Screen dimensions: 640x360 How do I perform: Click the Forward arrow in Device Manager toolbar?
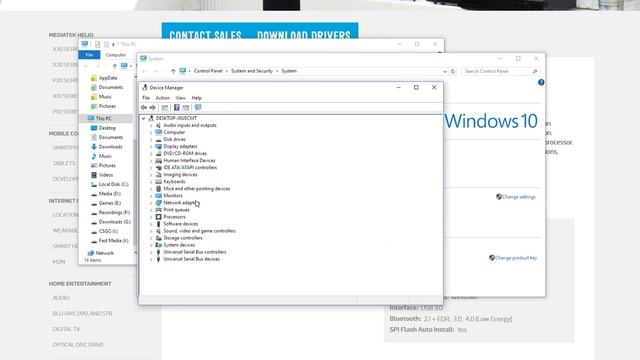[x=153, y=107]
